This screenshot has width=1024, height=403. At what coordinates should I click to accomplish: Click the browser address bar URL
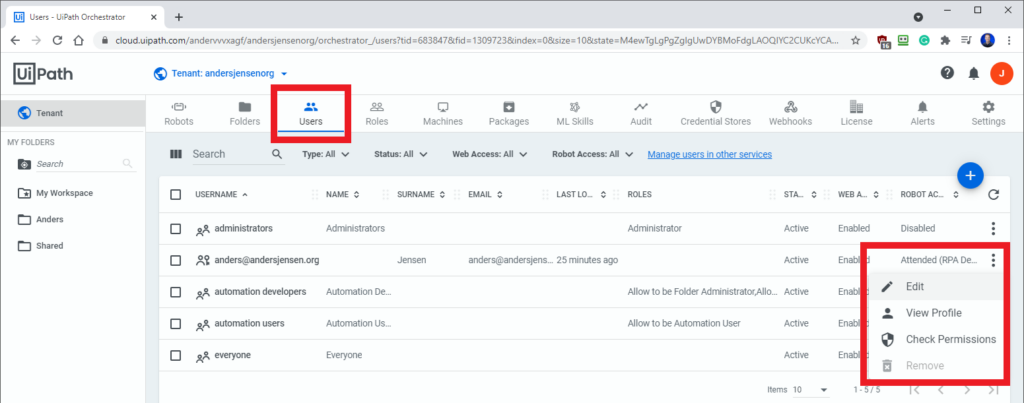click(x=477, y=40)
